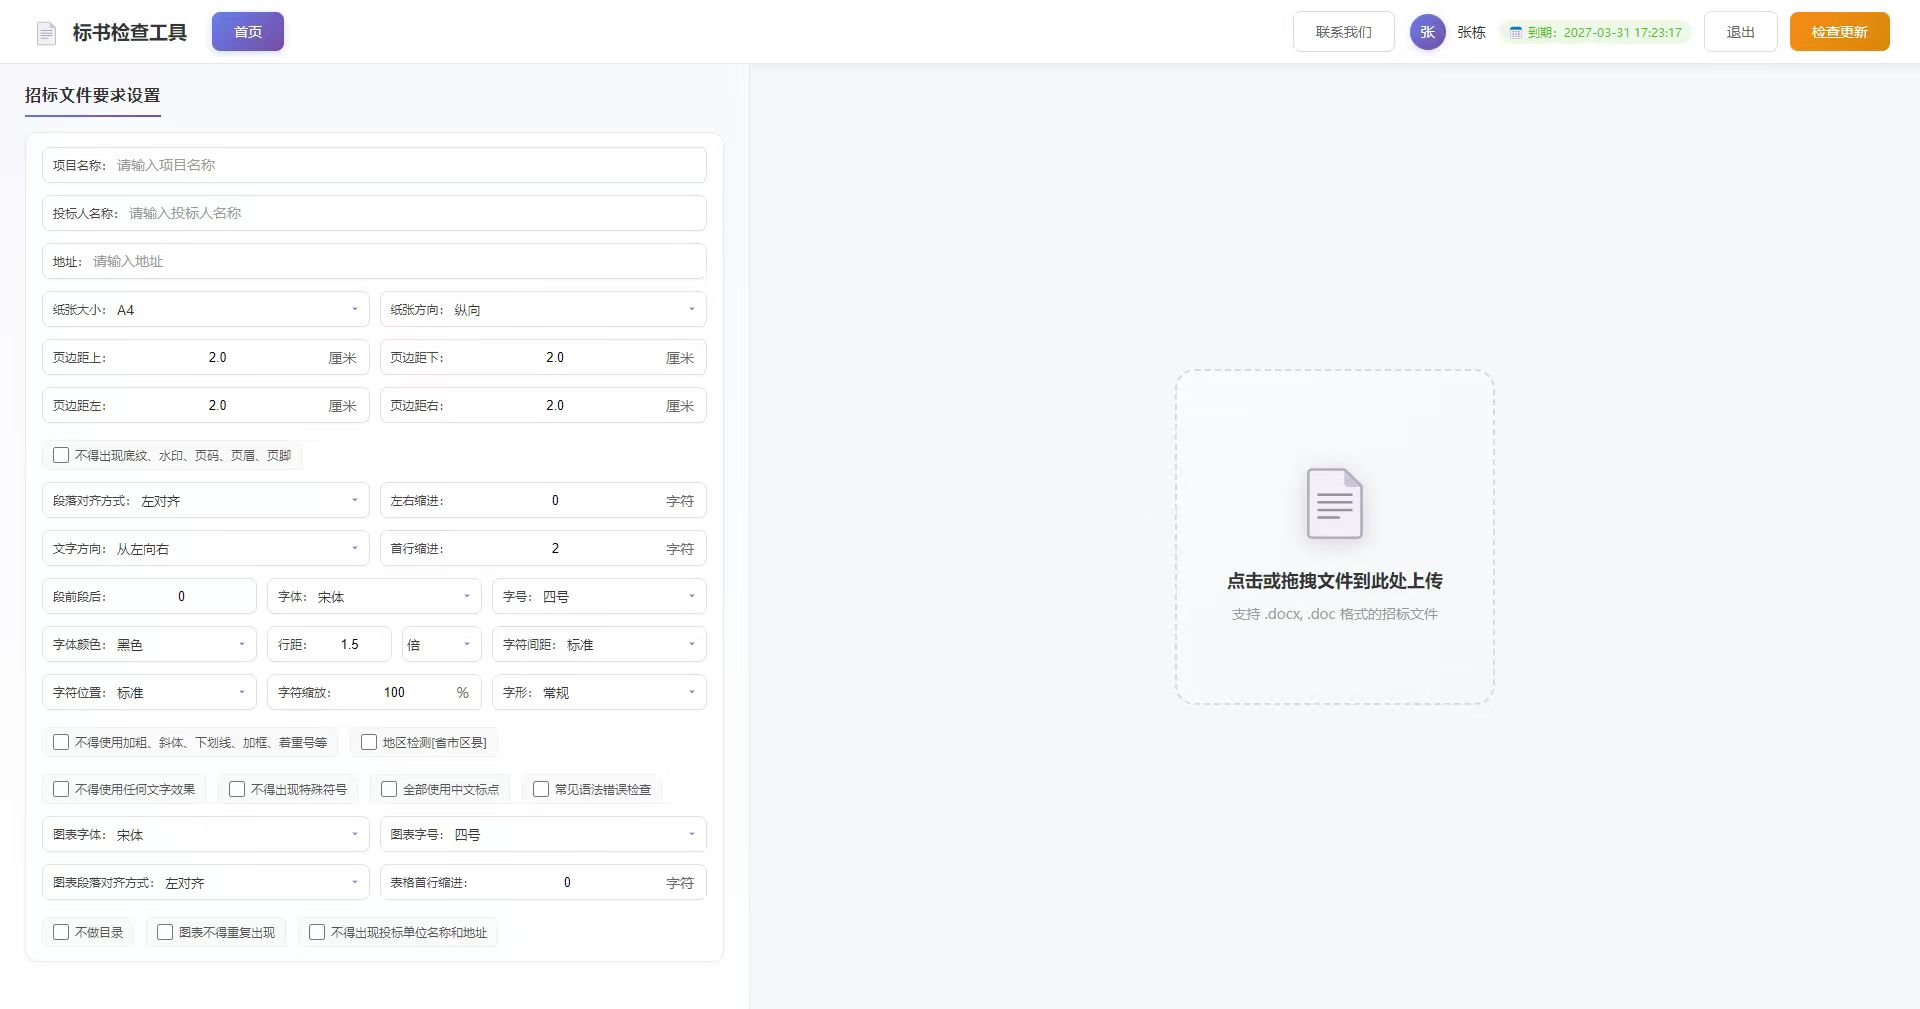The width and height of the screenshot is (1920, 1009).
Task: Tick 不得出现特殊符号 checkbox
Action: [x=237, y=789]
